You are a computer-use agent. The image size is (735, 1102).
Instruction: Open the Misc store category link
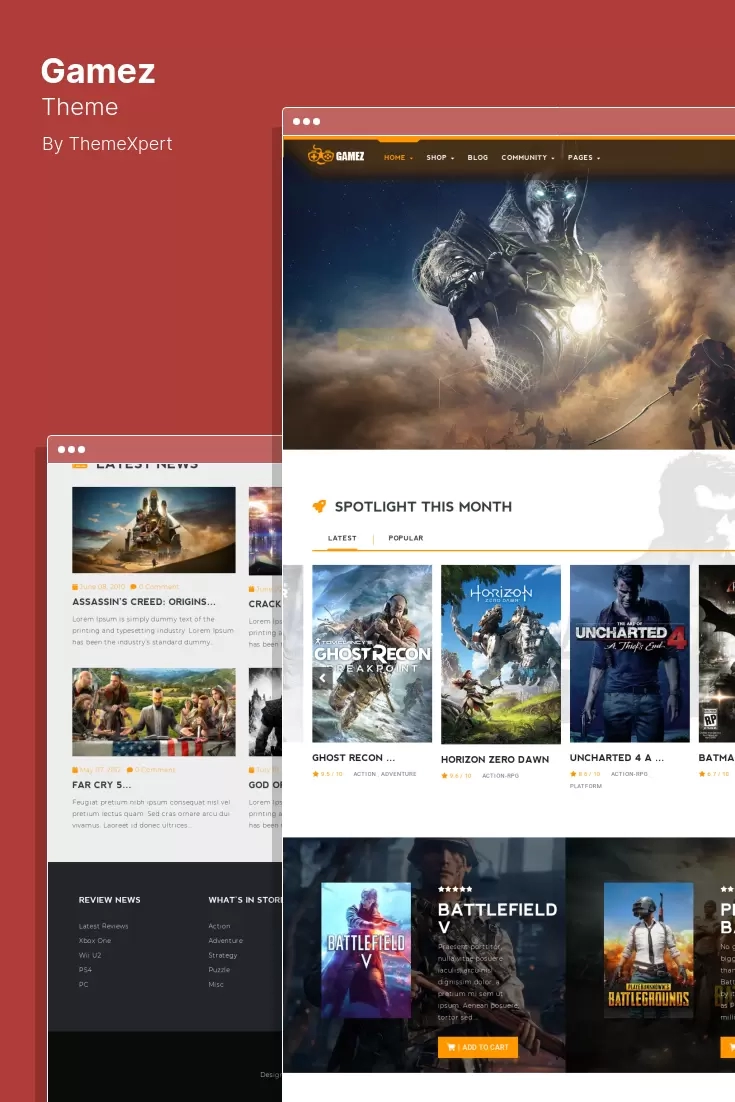[216, 985]
